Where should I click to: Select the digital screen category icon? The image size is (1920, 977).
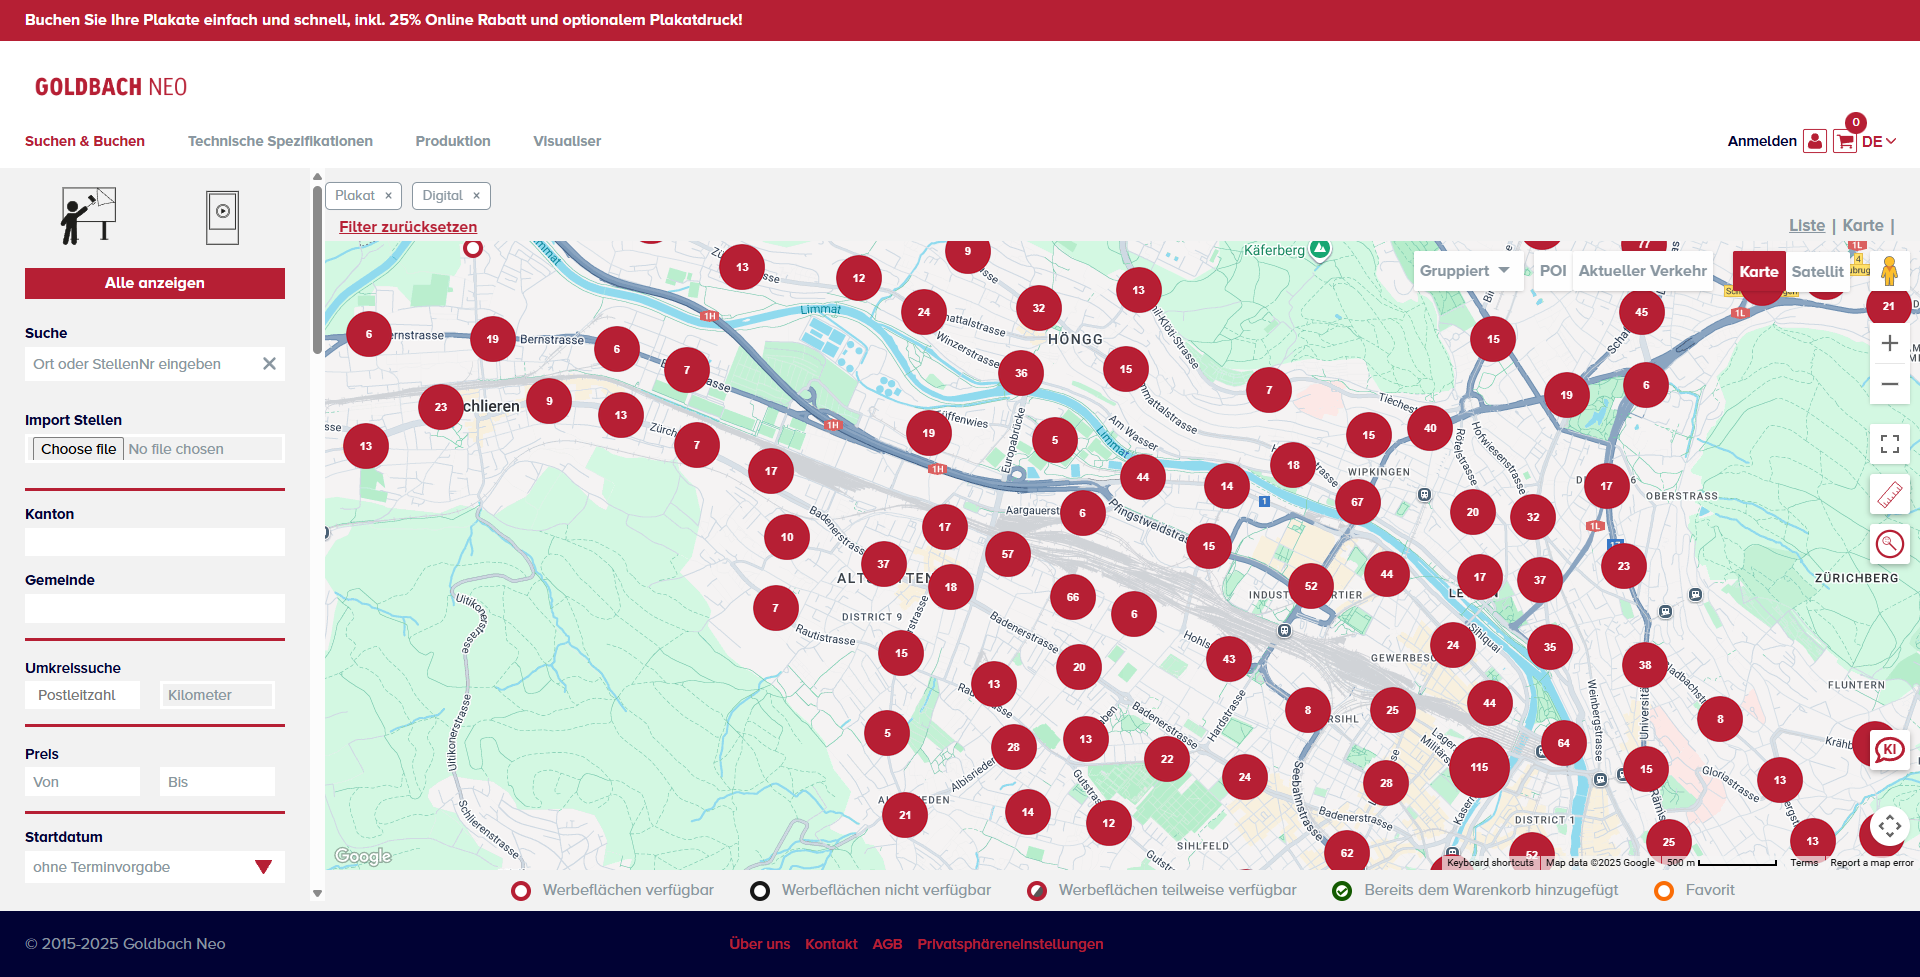222,217
